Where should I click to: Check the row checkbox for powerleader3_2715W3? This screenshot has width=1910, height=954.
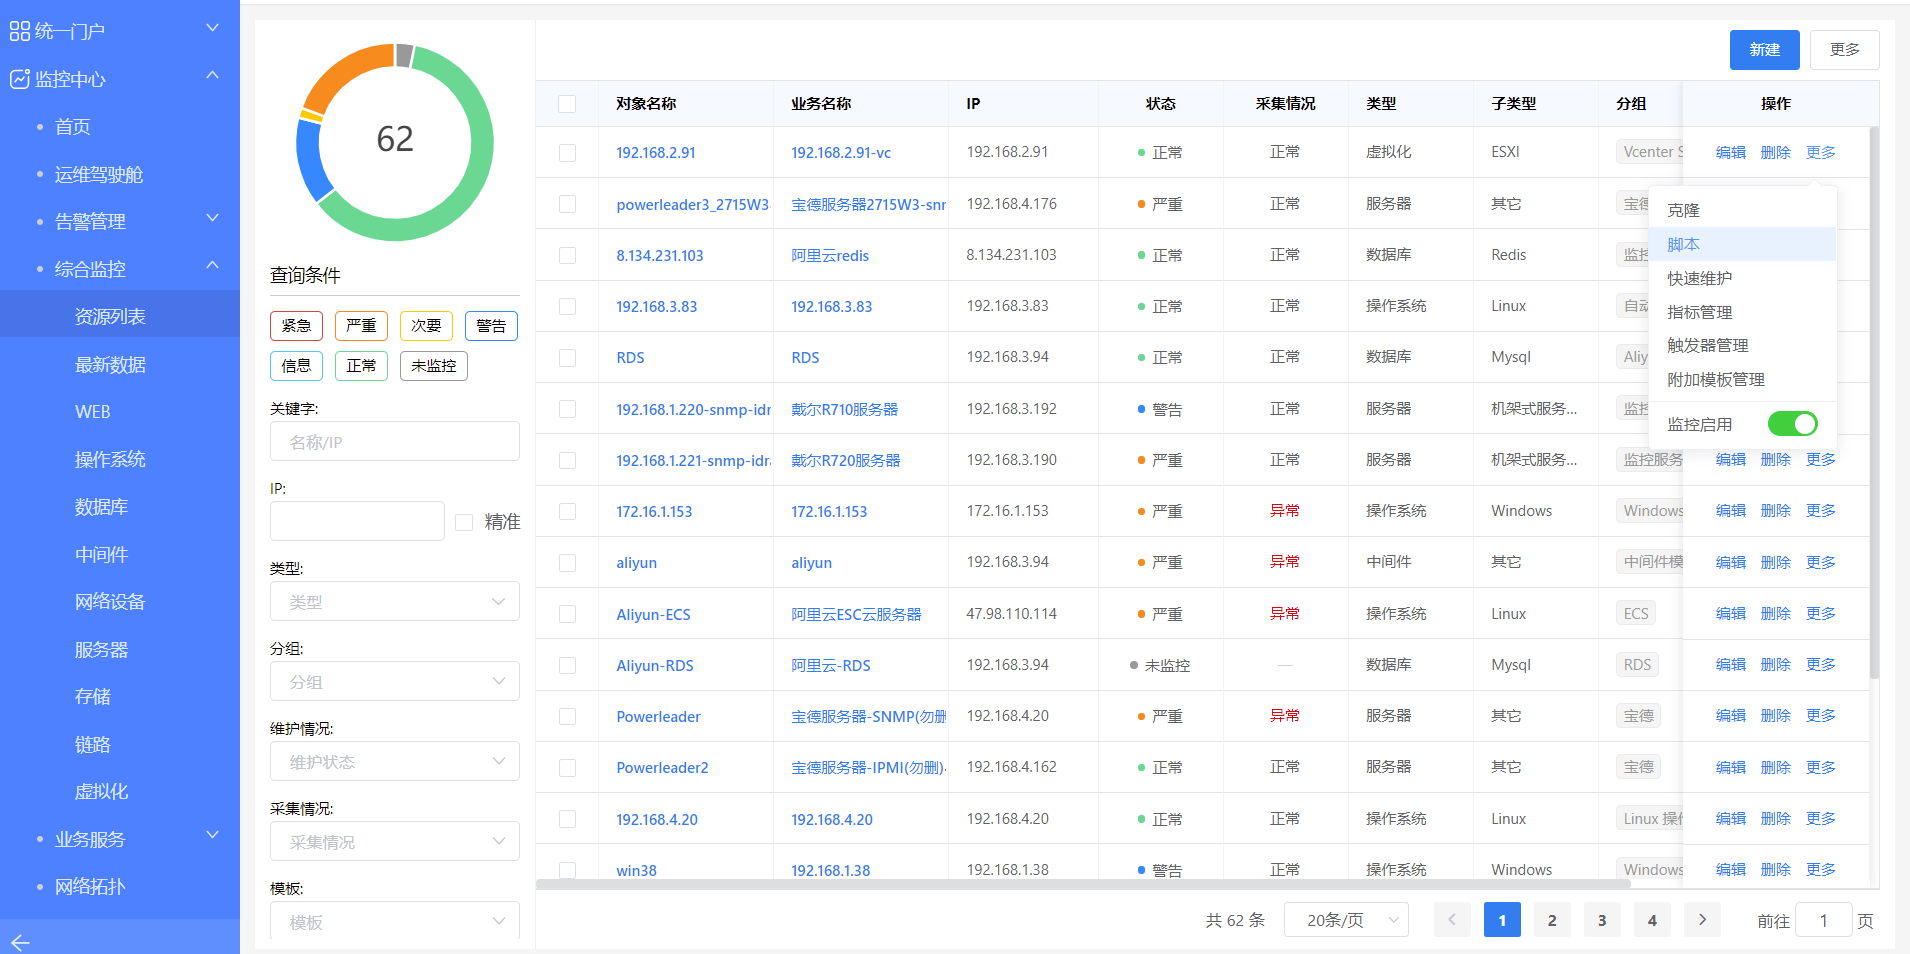tap(567, 204)
